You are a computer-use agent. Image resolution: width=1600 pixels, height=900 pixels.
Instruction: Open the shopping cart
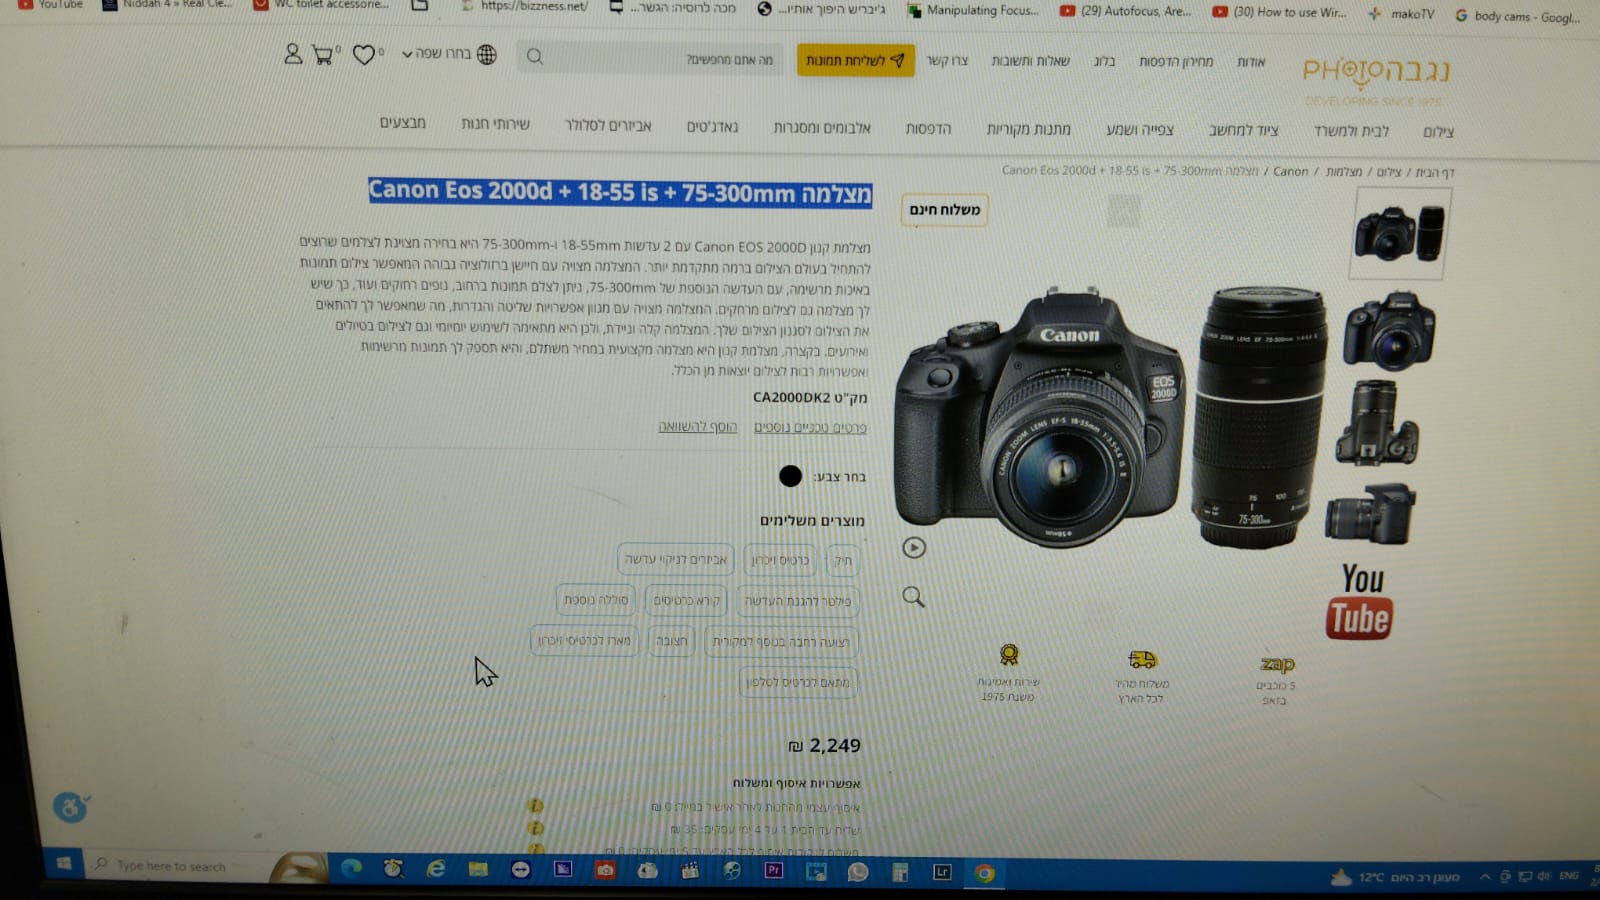click(x=323, y=54)
